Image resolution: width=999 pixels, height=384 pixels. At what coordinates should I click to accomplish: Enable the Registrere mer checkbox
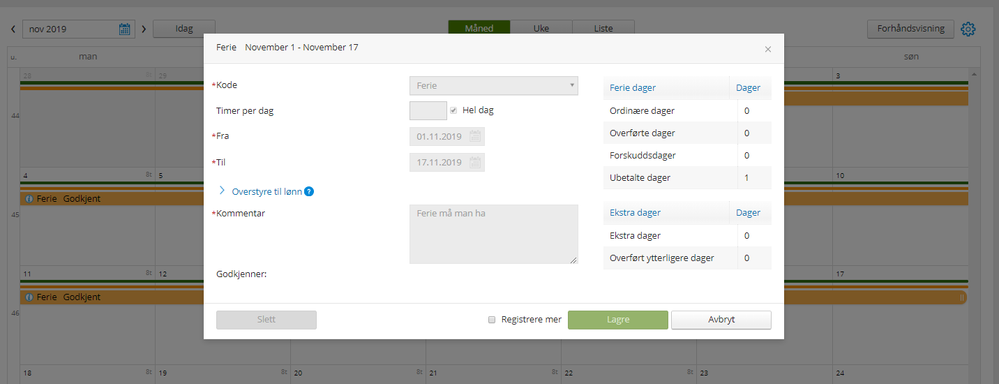(x=491, y=320)
